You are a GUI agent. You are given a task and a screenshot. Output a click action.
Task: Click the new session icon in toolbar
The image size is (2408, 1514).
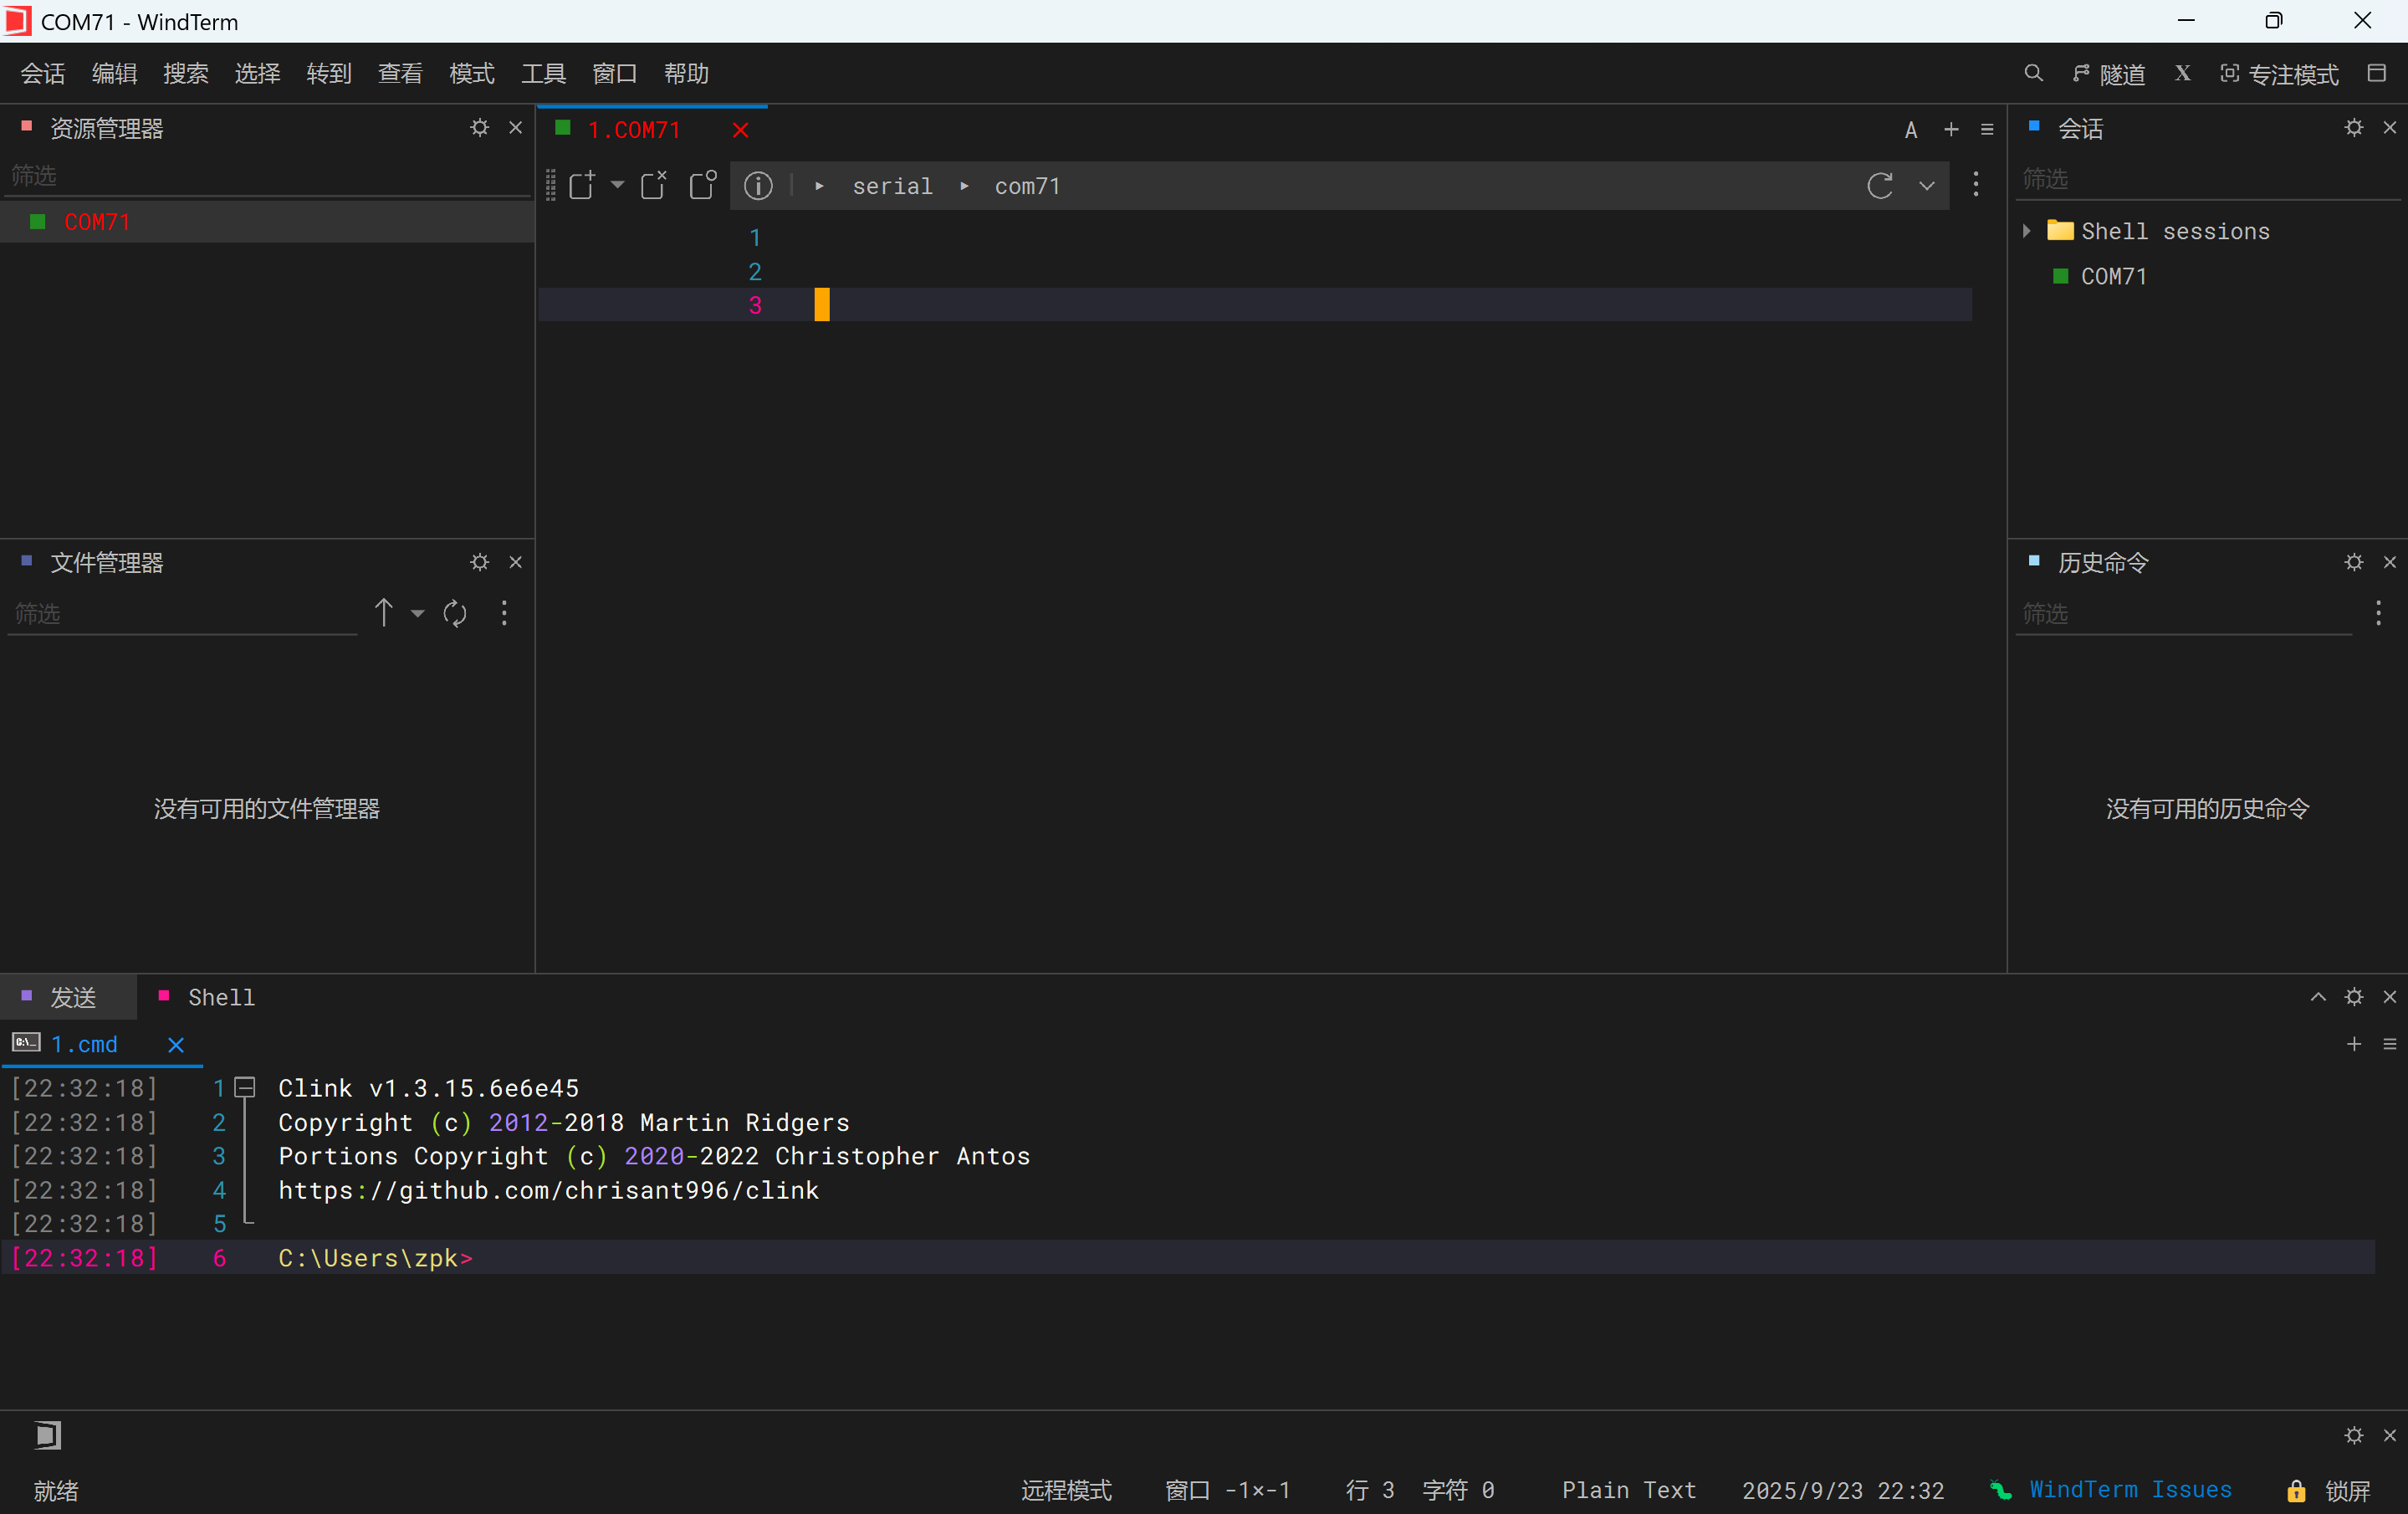coord(581,186)
